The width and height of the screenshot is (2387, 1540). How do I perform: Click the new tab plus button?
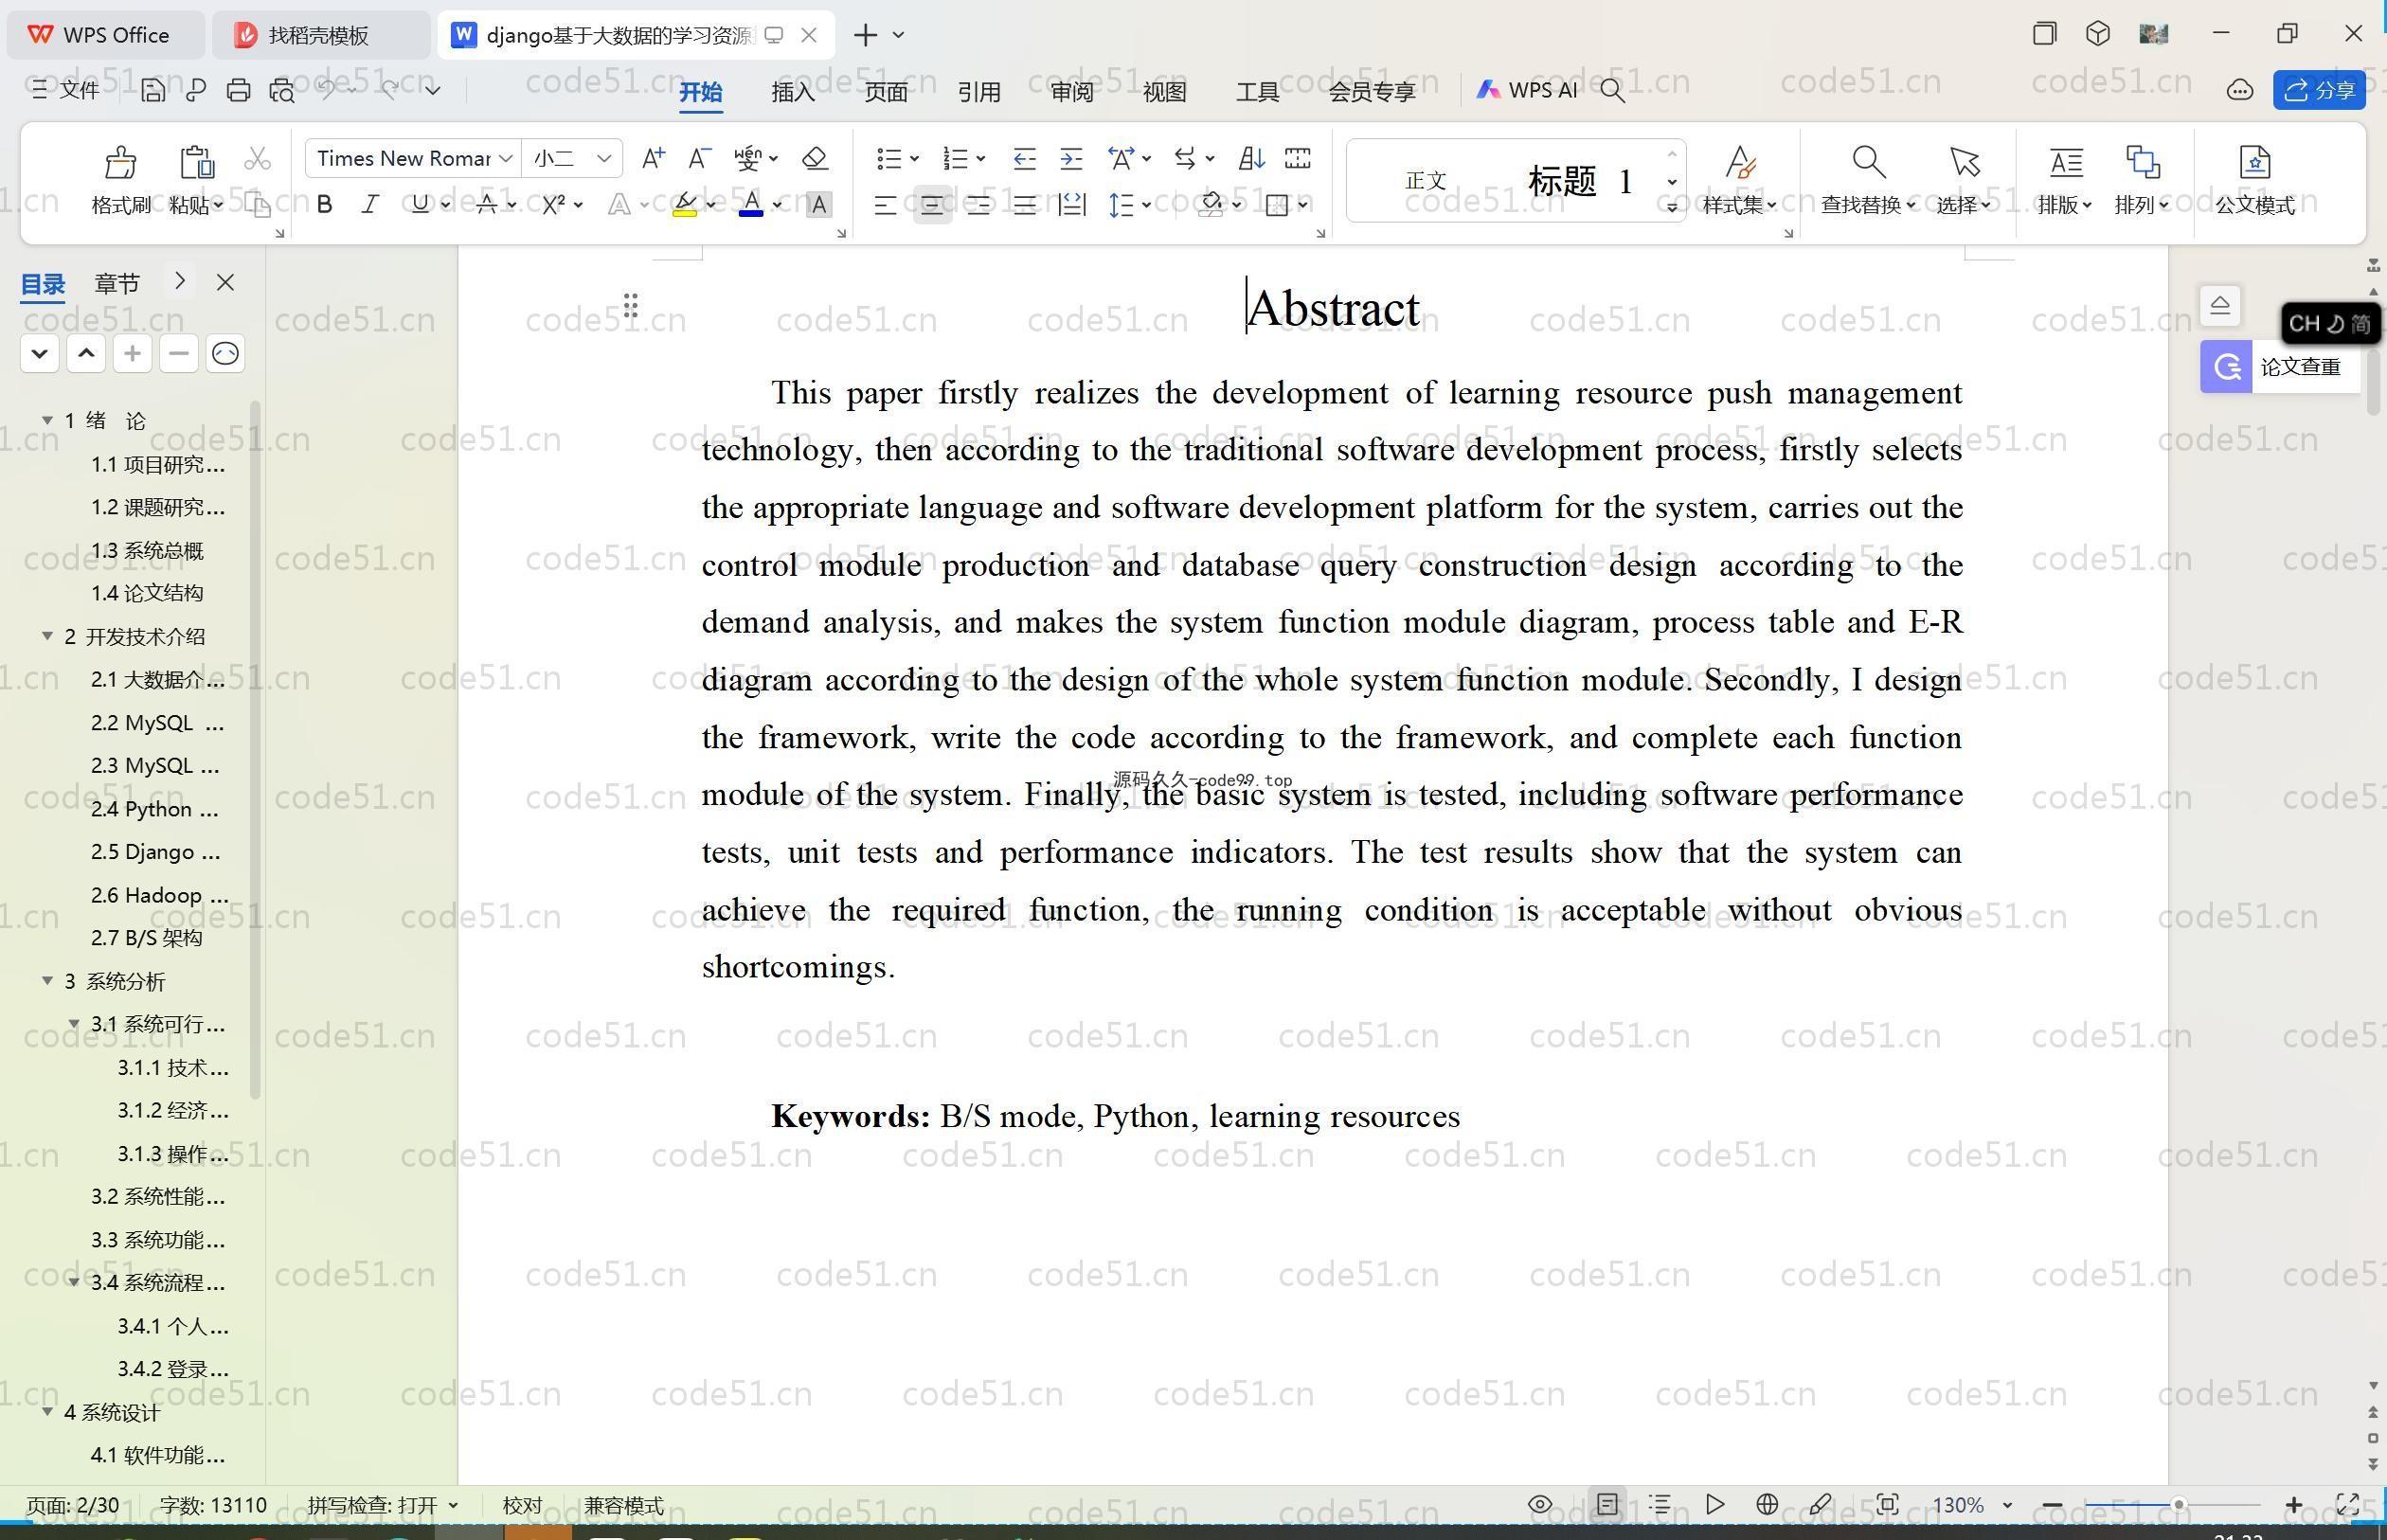coord(866,35)
